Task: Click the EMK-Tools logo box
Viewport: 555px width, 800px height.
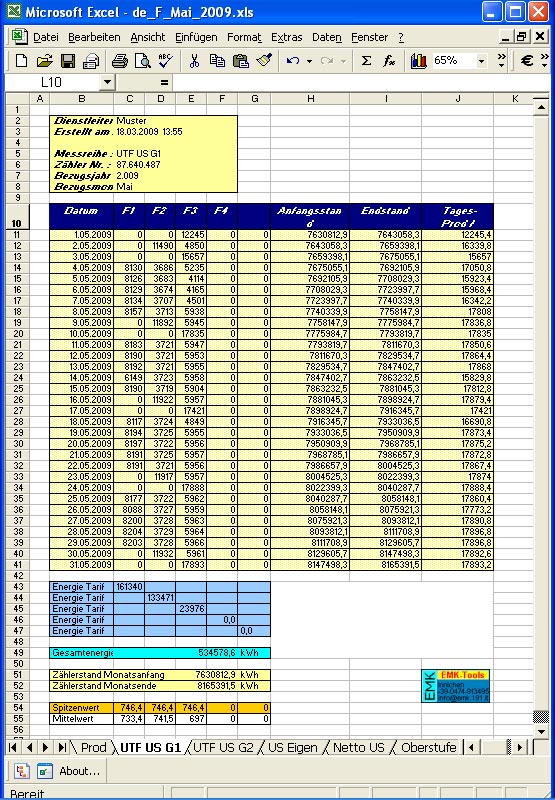Action: point(456,686)
